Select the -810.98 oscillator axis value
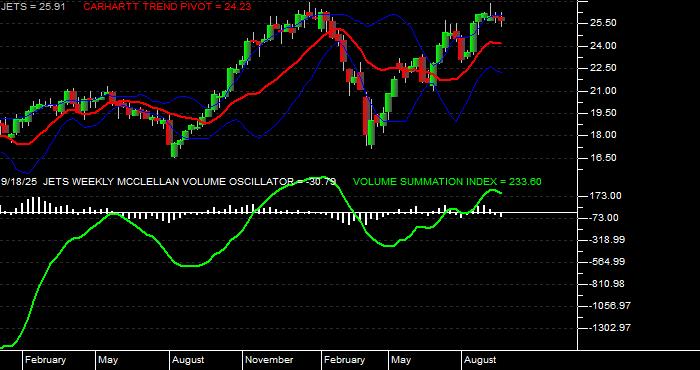This screenshot has width=700, height=370. coord(607,284)
